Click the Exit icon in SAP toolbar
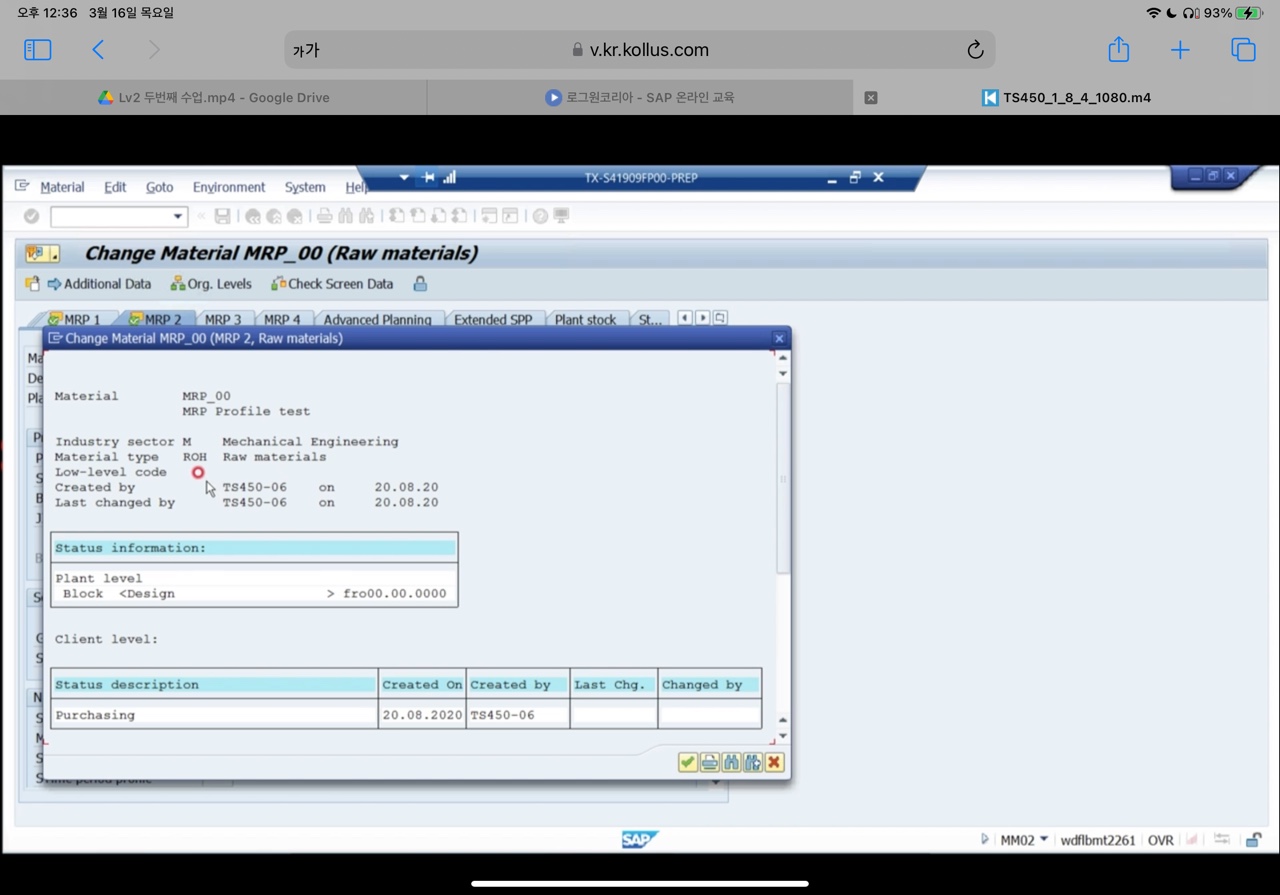Screen dimensions: 1280x895 point(274,216)
